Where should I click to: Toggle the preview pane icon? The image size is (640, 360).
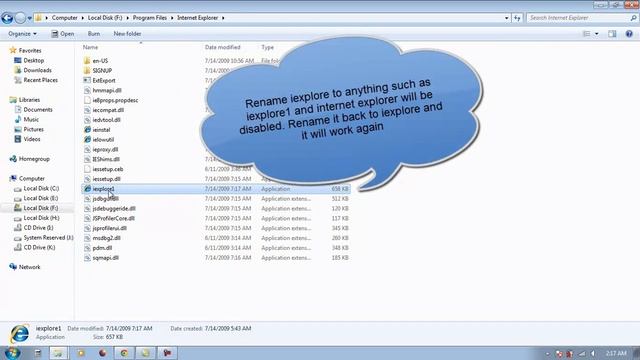pyautogui.click(x=612, y=34)
